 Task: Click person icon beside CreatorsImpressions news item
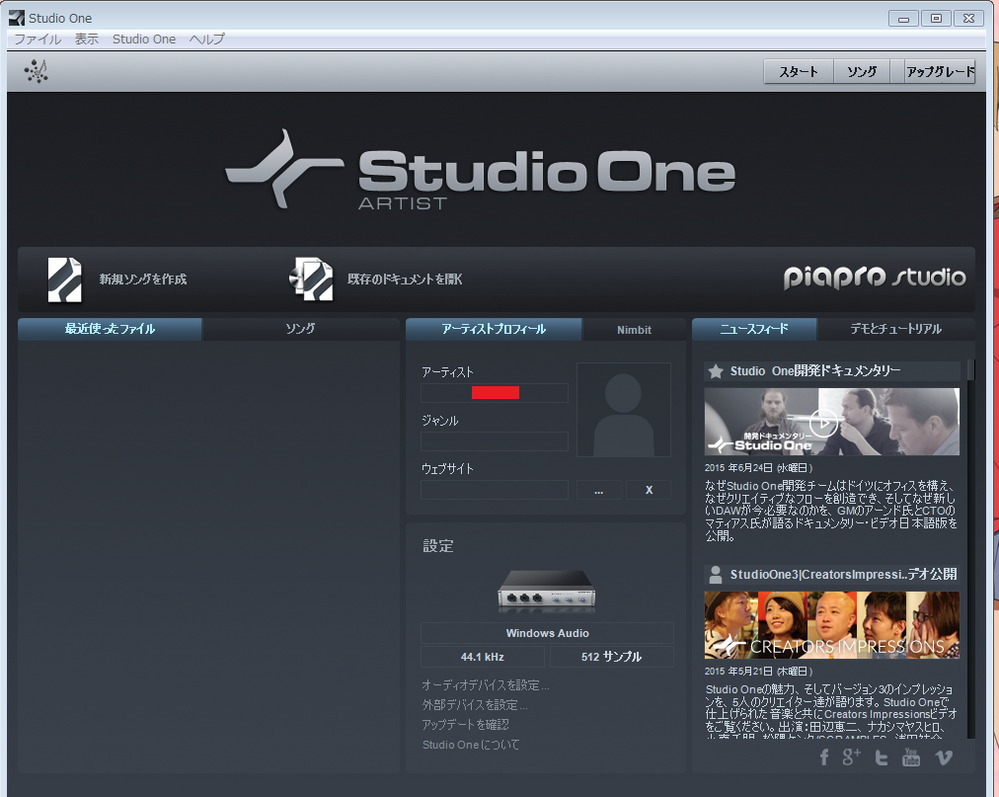click(x=715, y=575)
